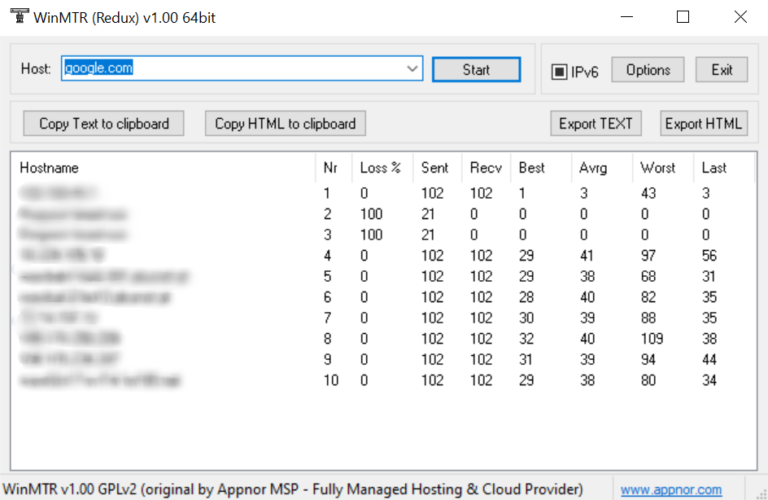
Task: Click the Loss % column header
Action: (x=380, y=168)
